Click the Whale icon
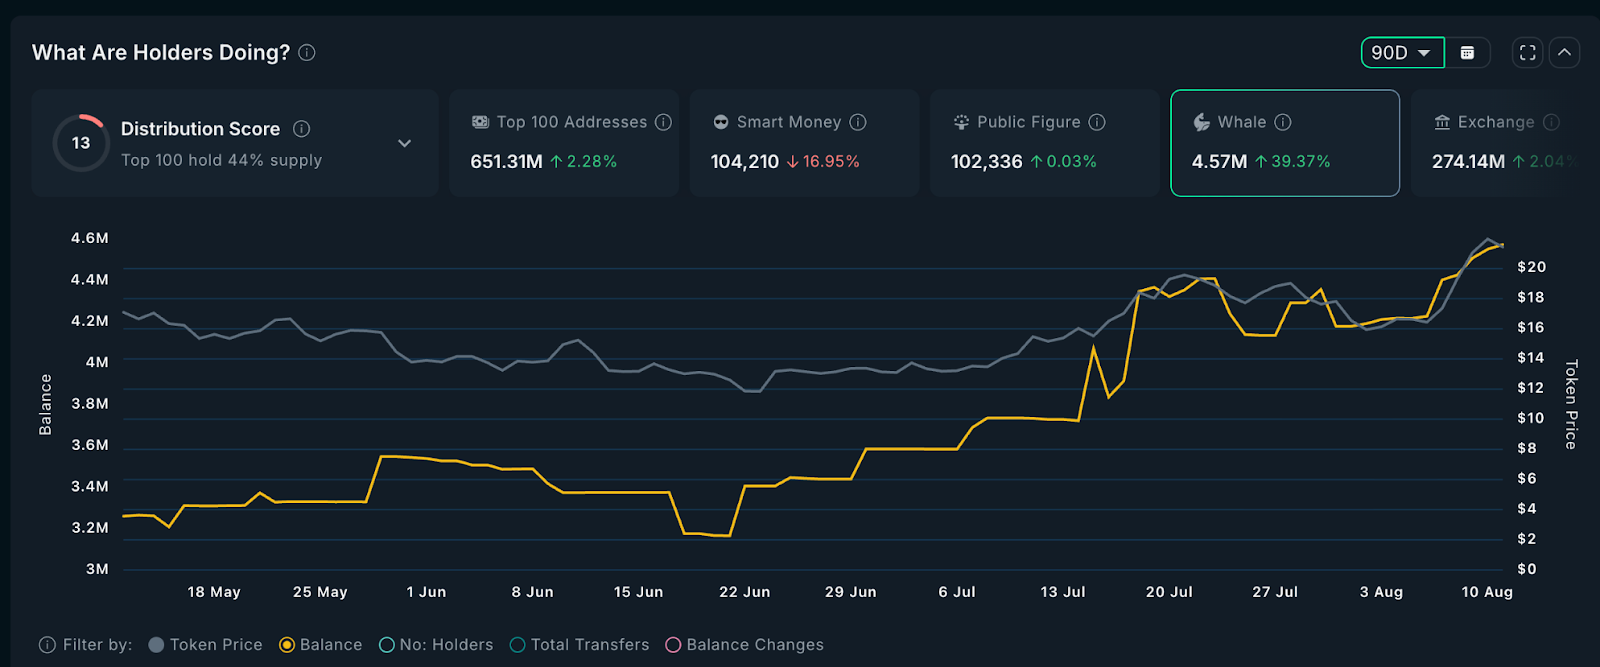 pyautogui.click(x=1201, y=122)
